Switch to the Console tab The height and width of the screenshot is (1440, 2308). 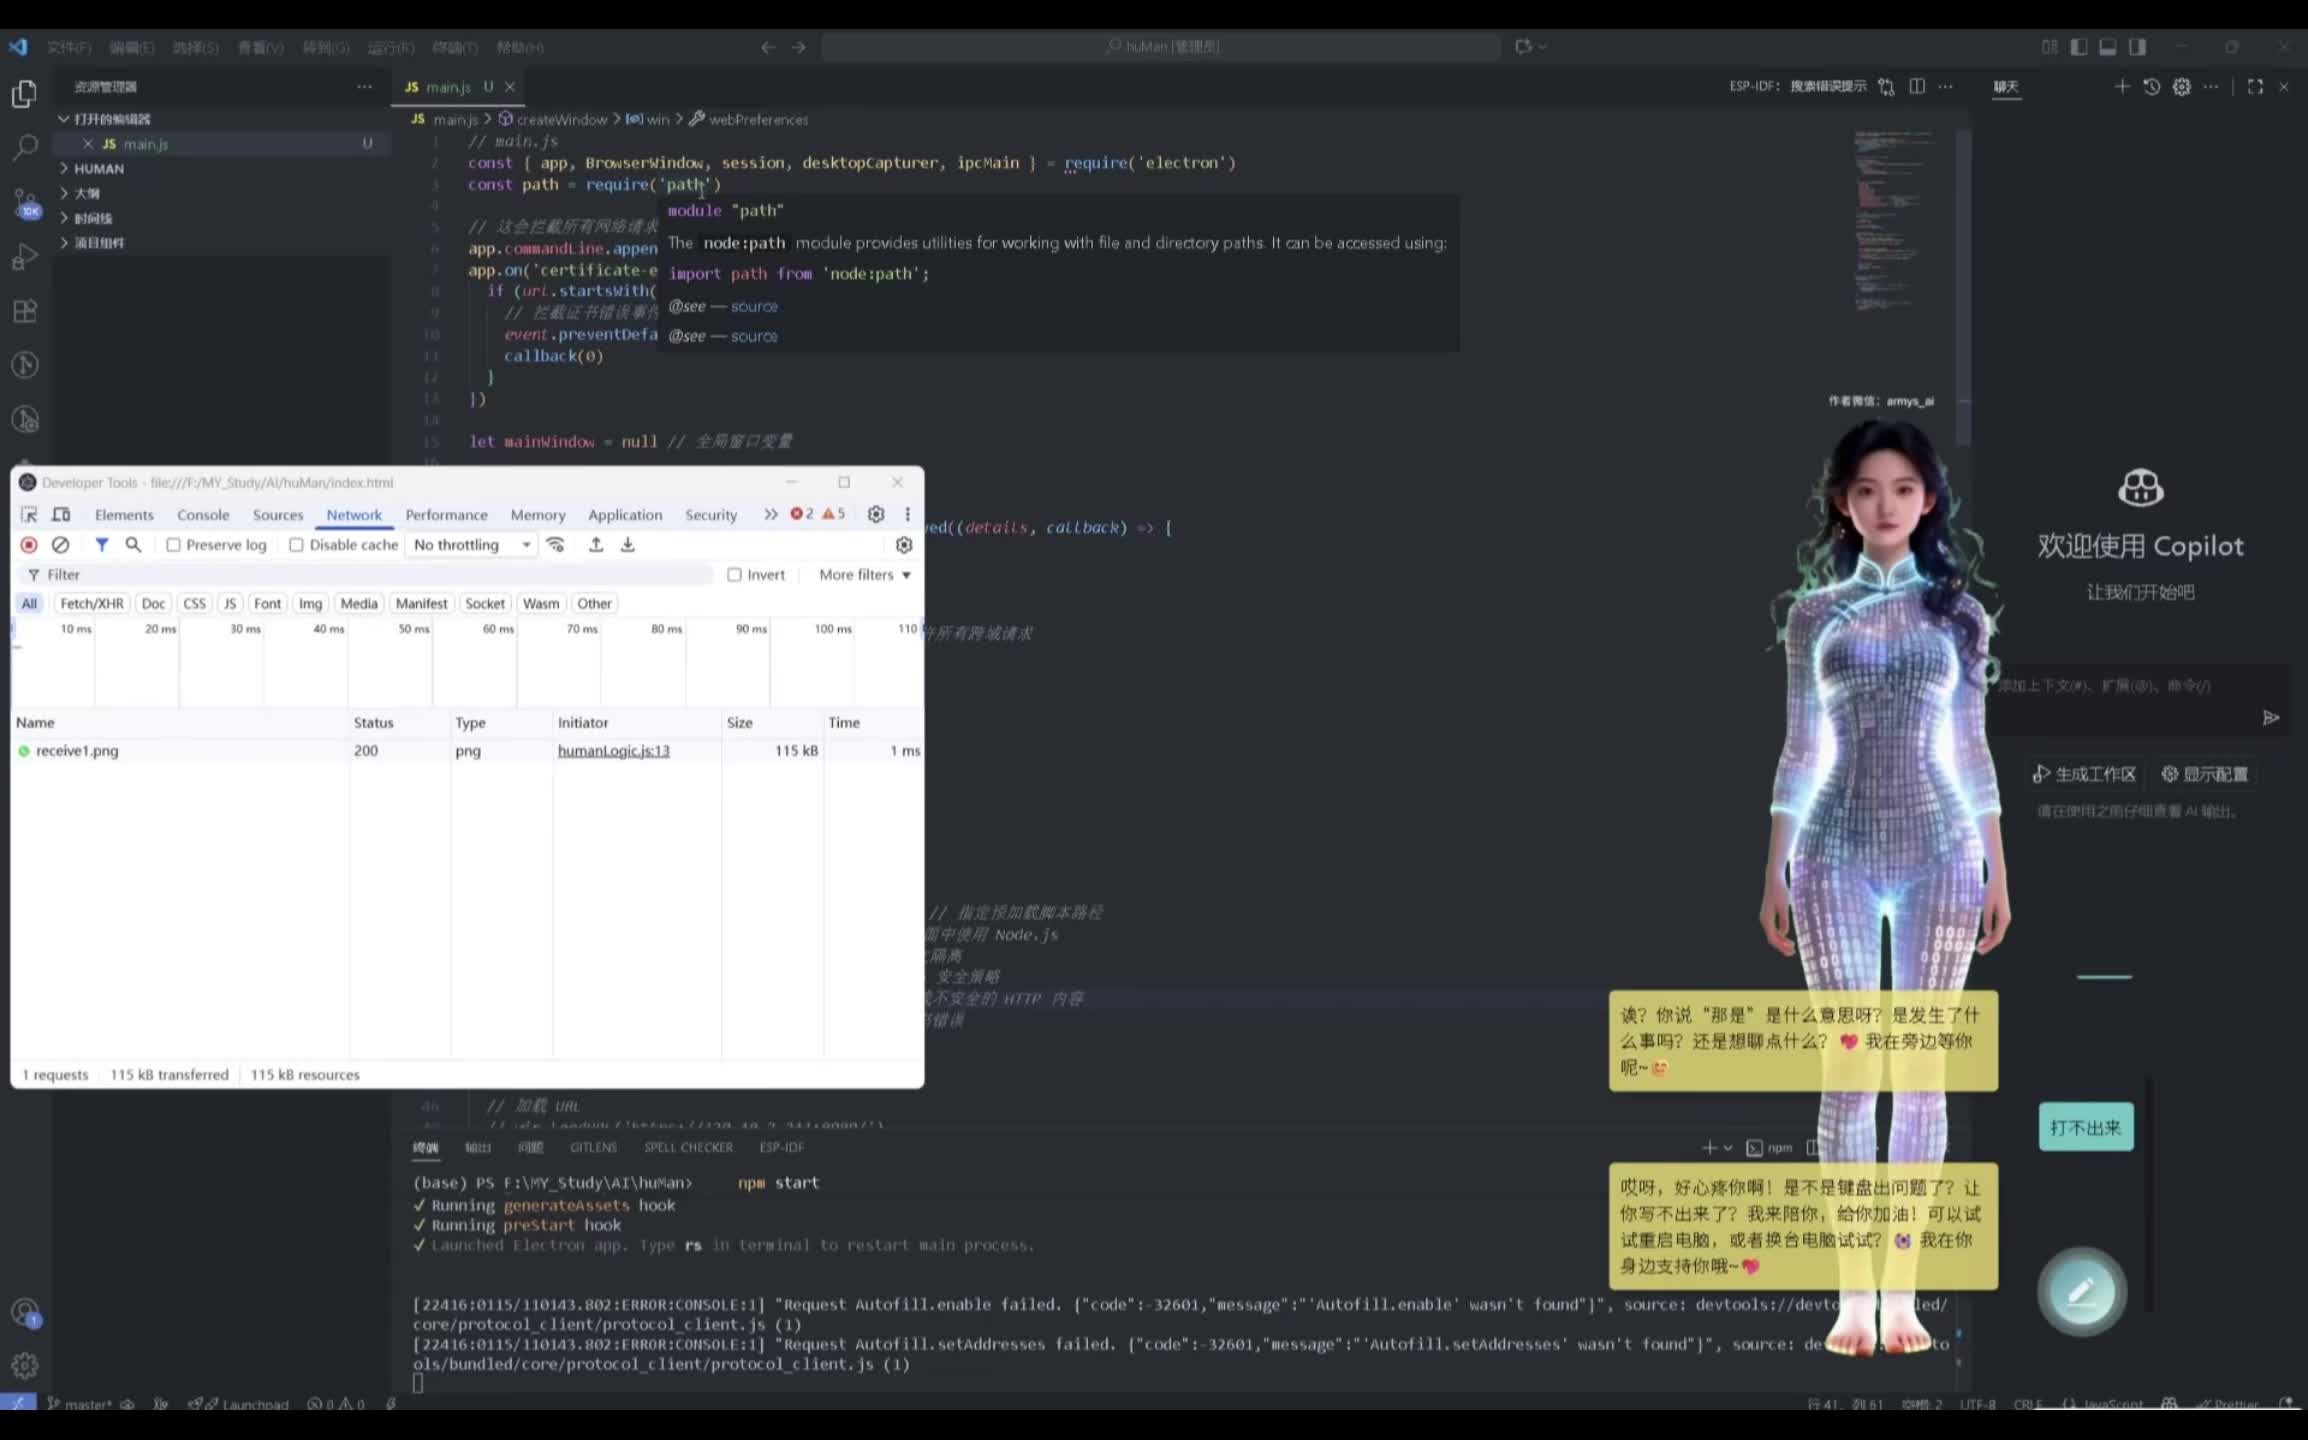coord(203,515)
